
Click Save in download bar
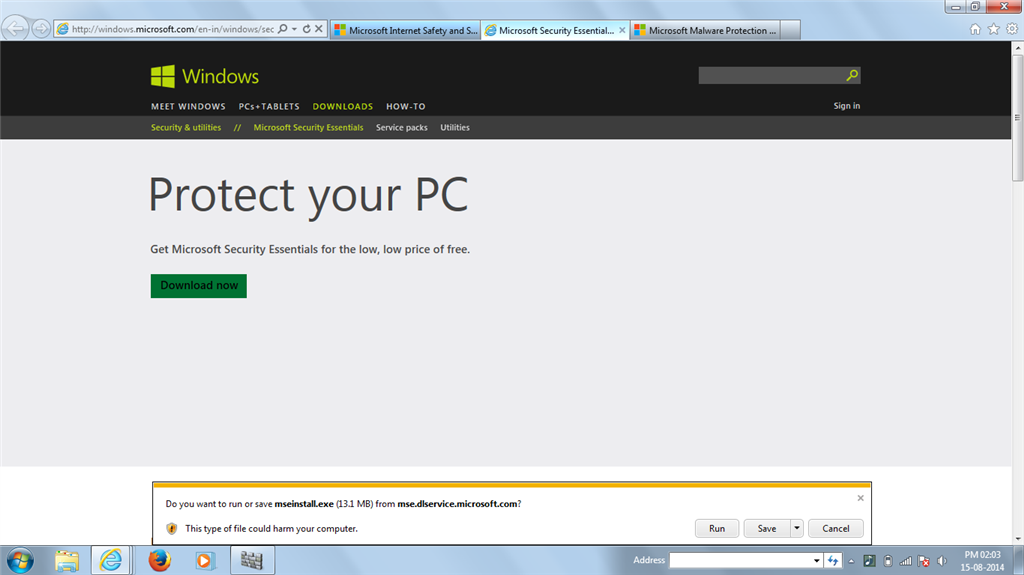pyautogui.click(x=767, y=529)
